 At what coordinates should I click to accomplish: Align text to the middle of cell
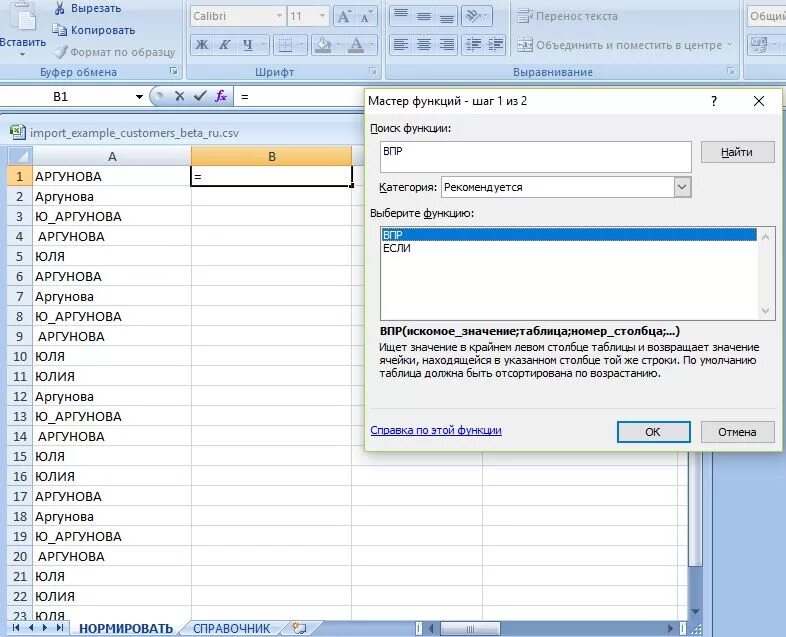click(x=424, y=17)
